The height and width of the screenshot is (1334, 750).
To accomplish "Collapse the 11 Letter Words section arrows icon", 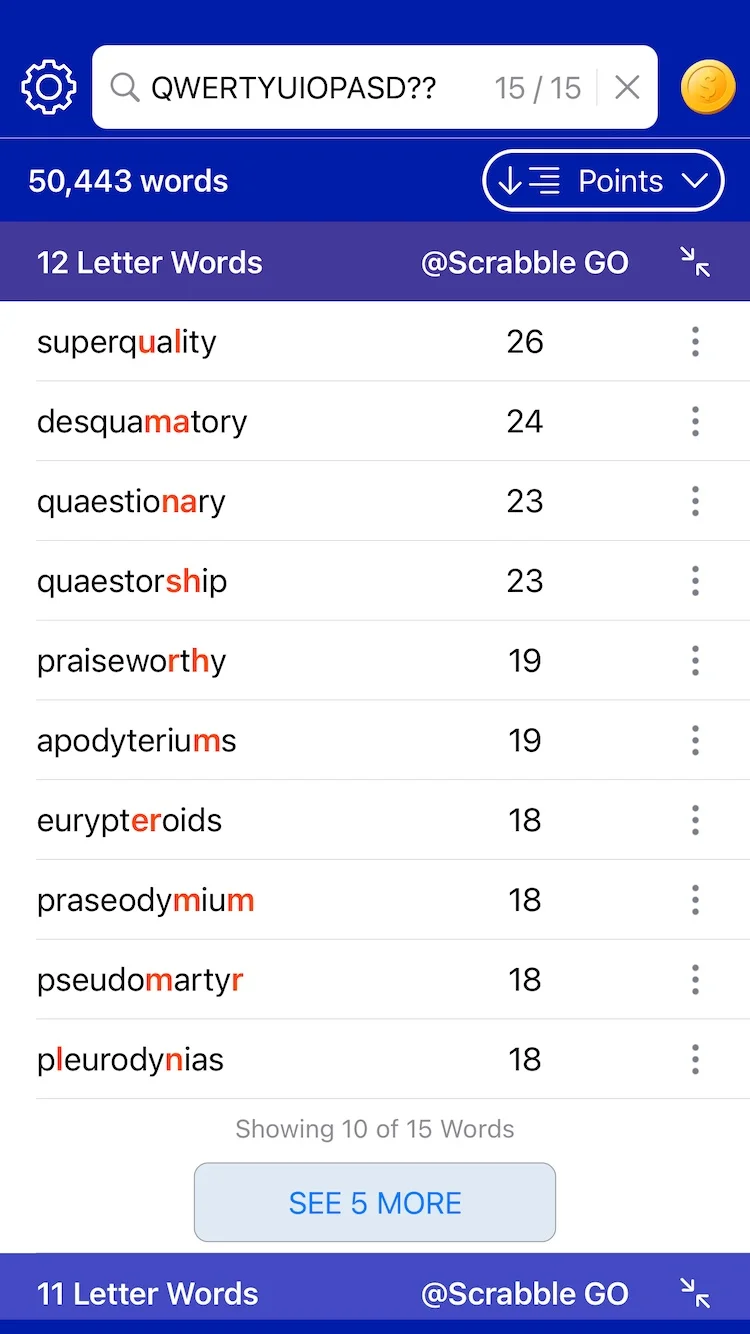I will coord(695,1292).
